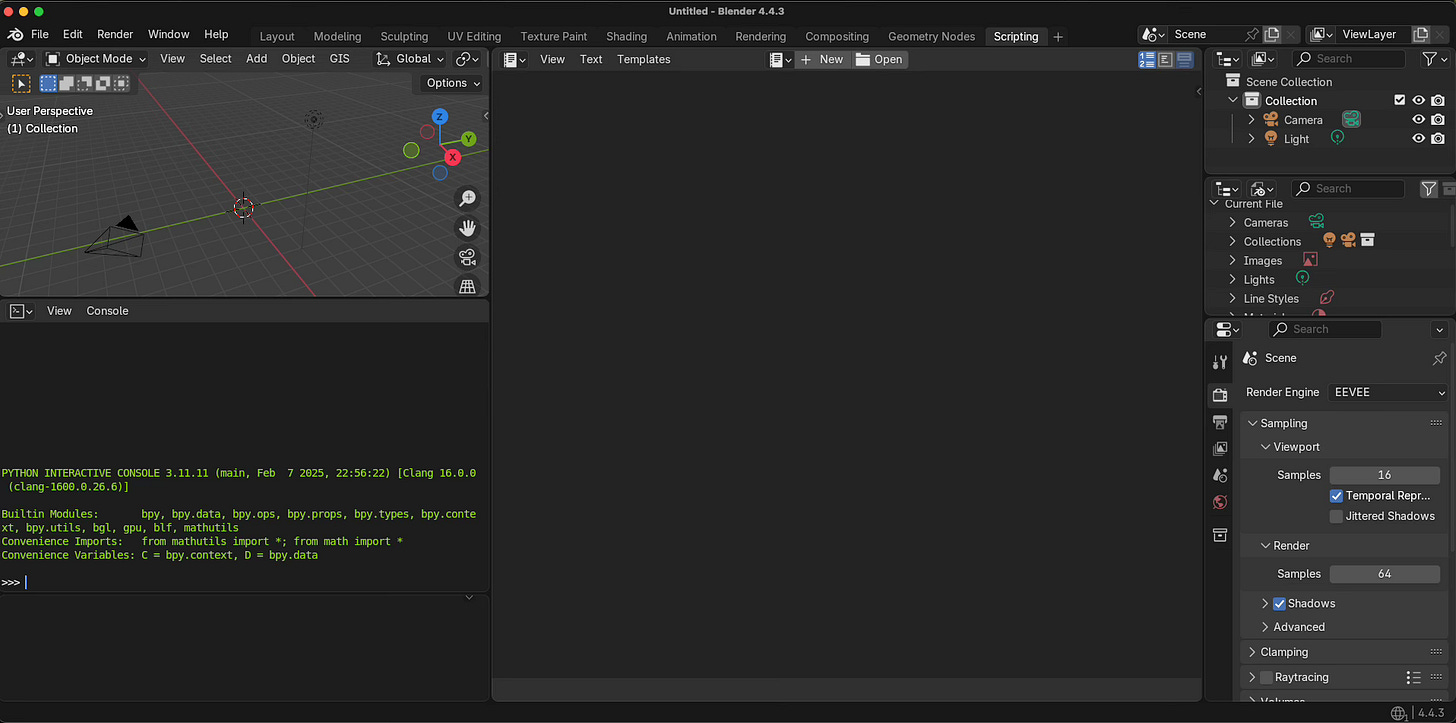Open the viewport Options dropdown
Image resolution: width=1456 pixels, height=723 pixels.
tap(452, 83)
